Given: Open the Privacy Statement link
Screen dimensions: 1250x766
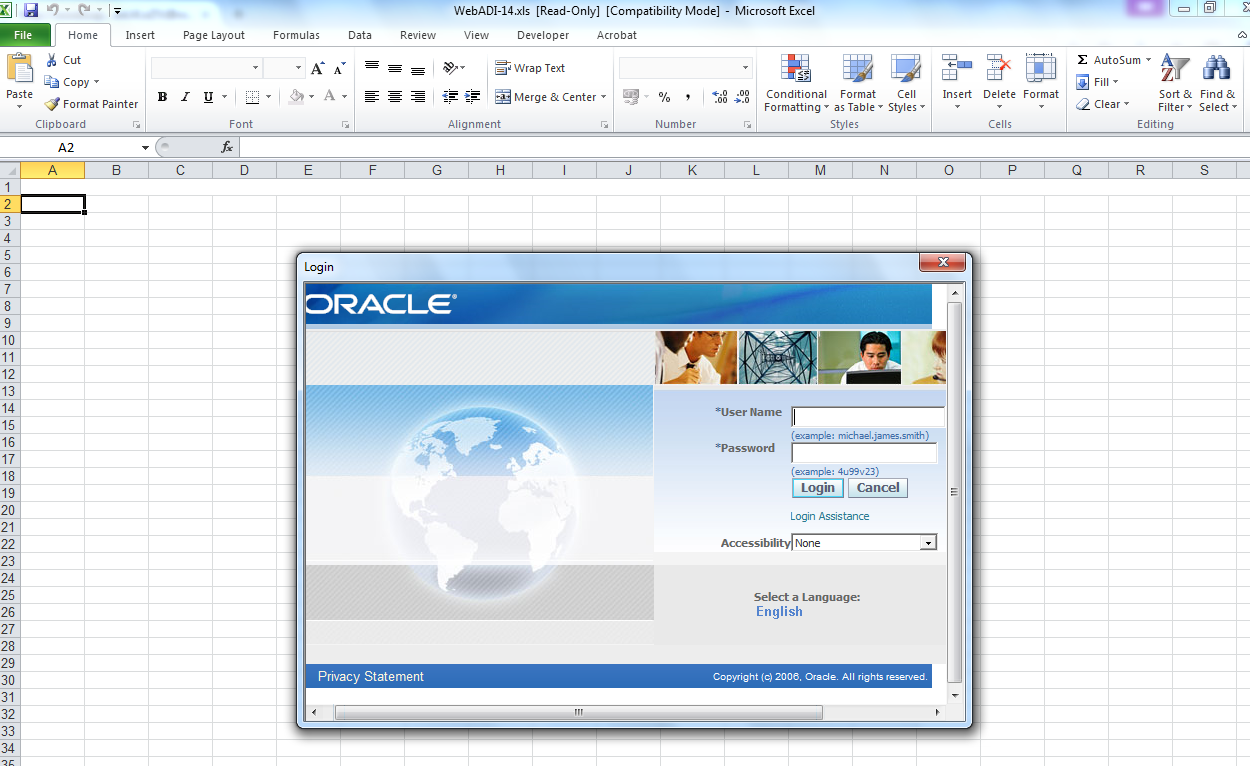Looking at the screenshot, I should [x=371, y=677].
